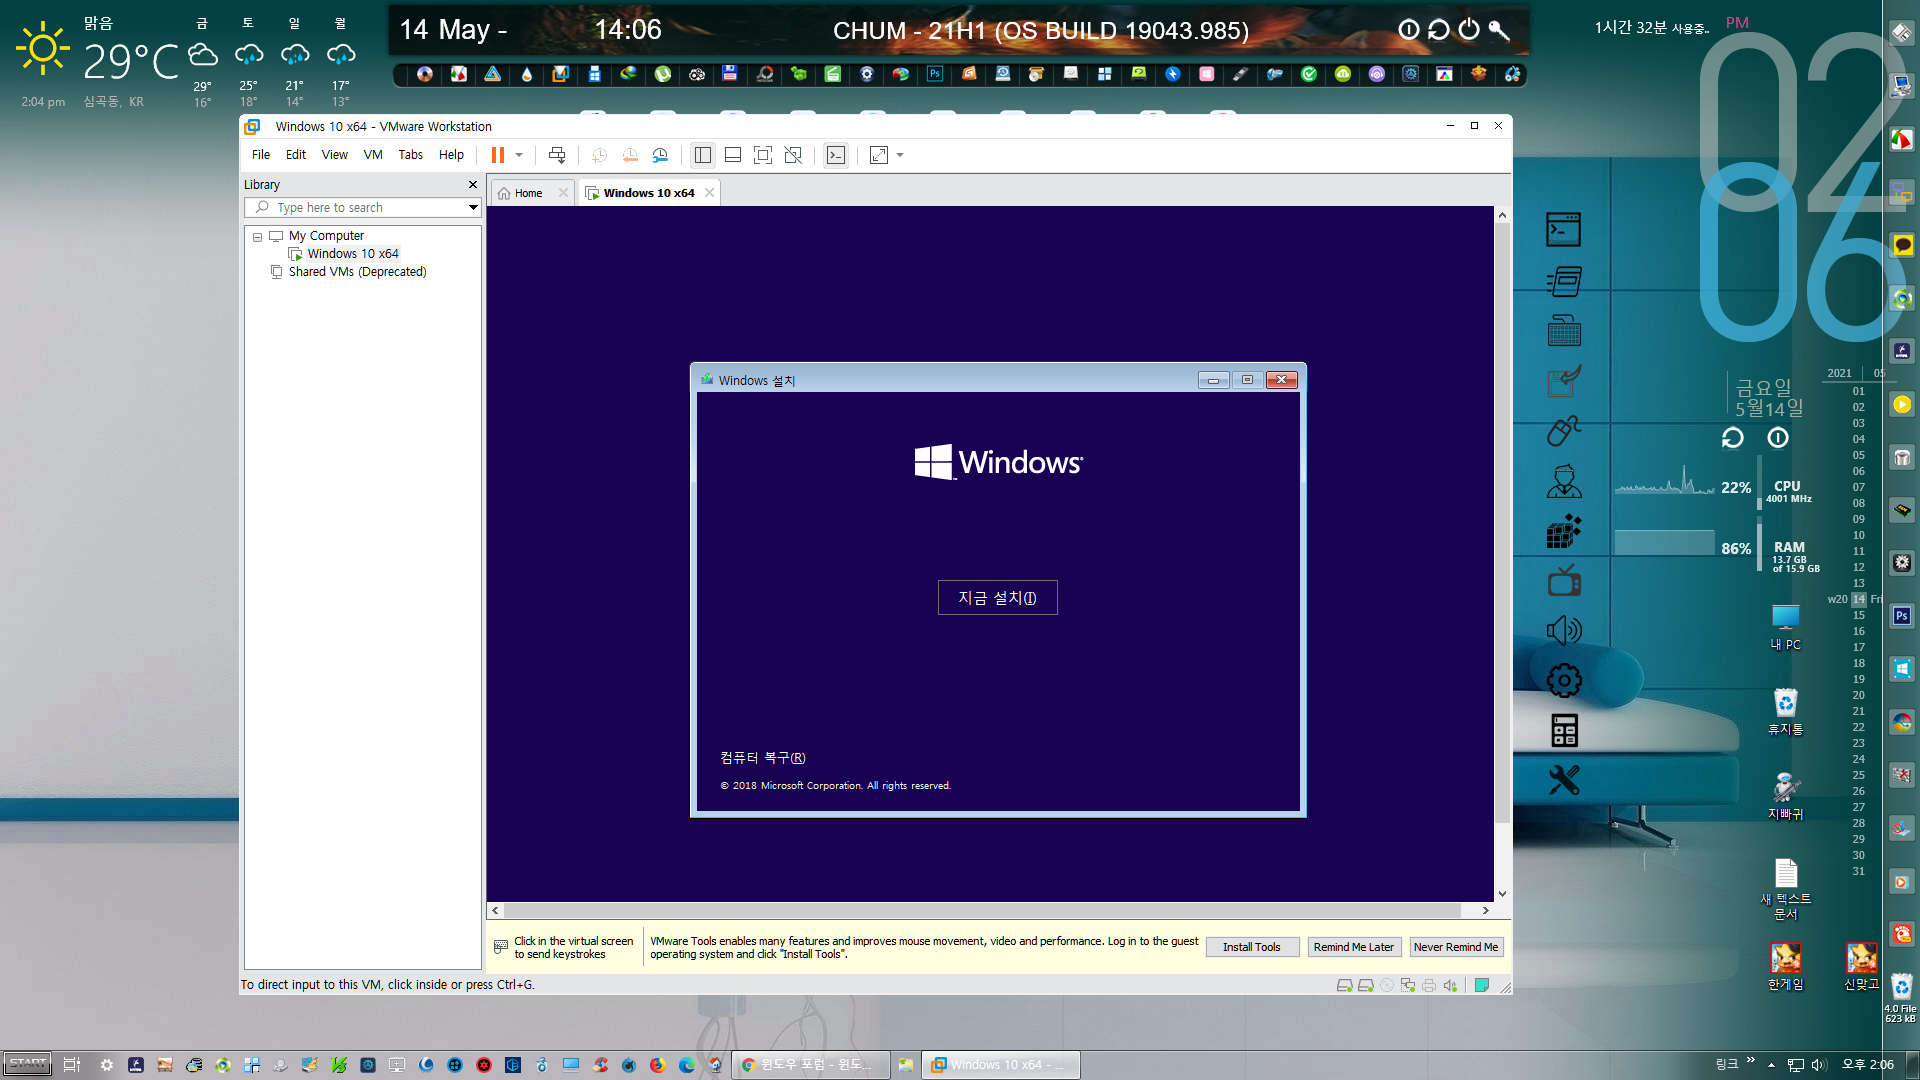
Task: Toggle the console view
Action: click(x=836, y=155)
